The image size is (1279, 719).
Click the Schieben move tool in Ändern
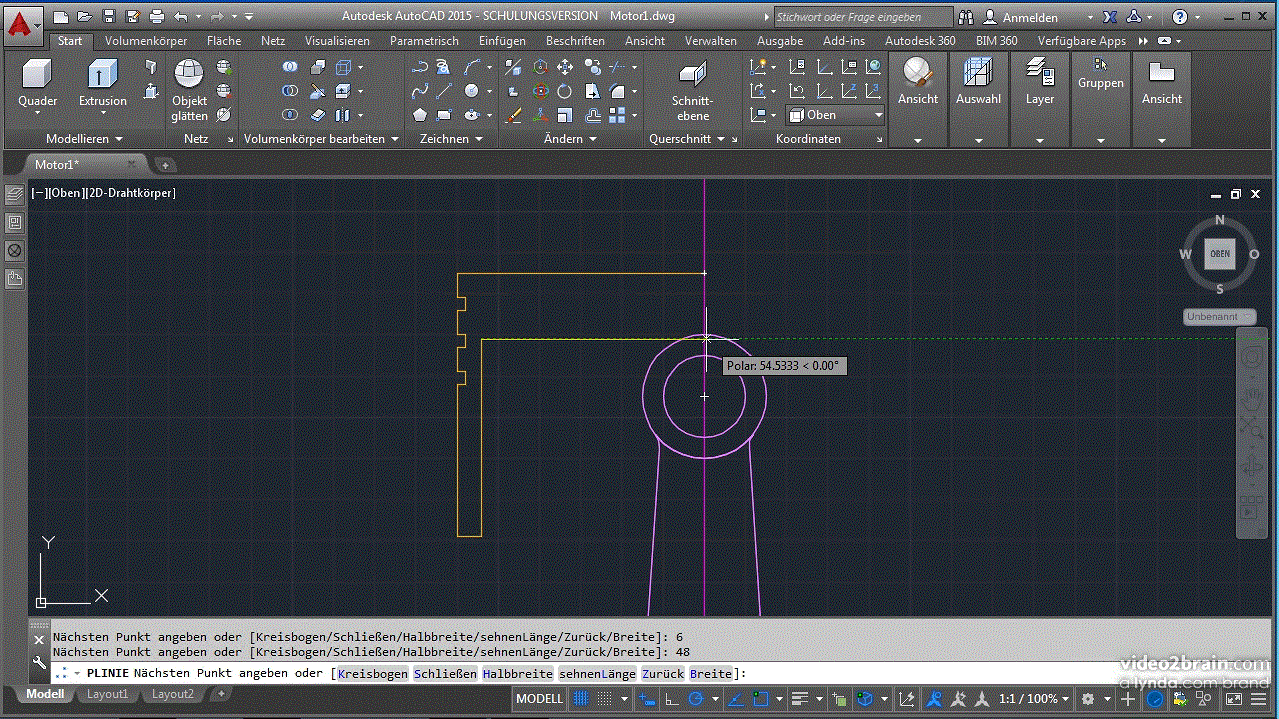[565, 66]
